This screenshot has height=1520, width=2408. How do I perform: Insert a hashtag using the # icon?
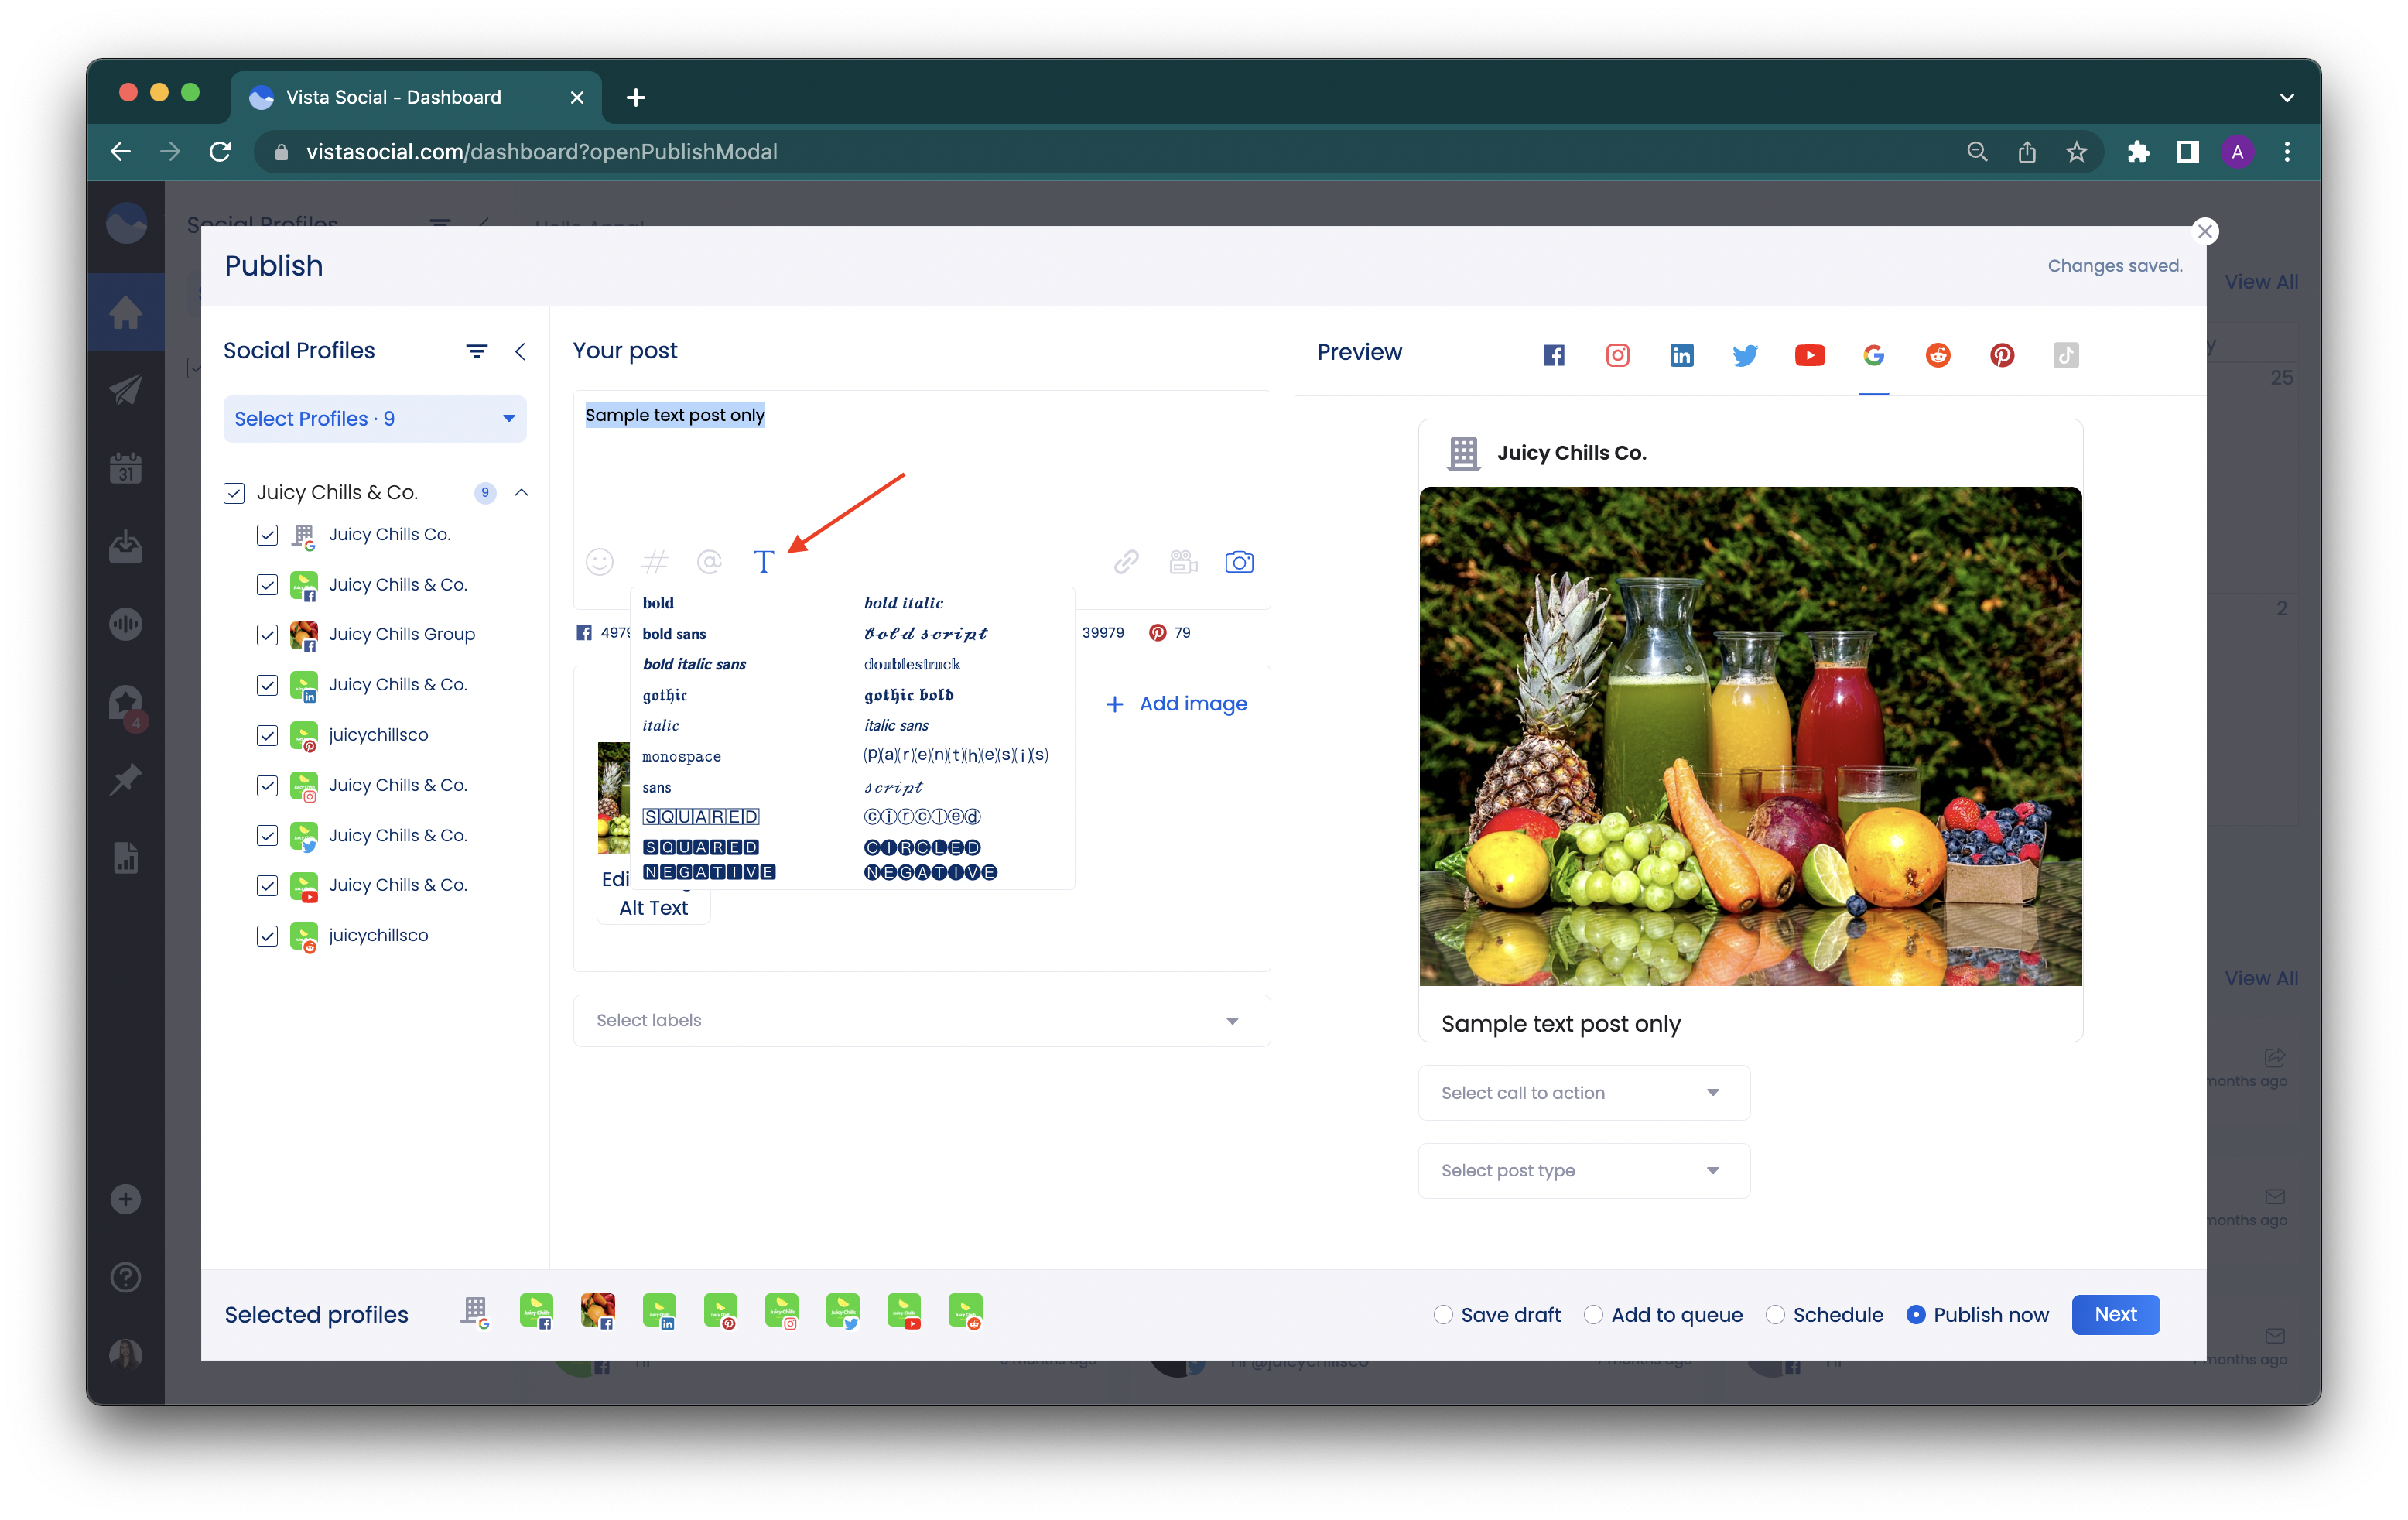655,562
